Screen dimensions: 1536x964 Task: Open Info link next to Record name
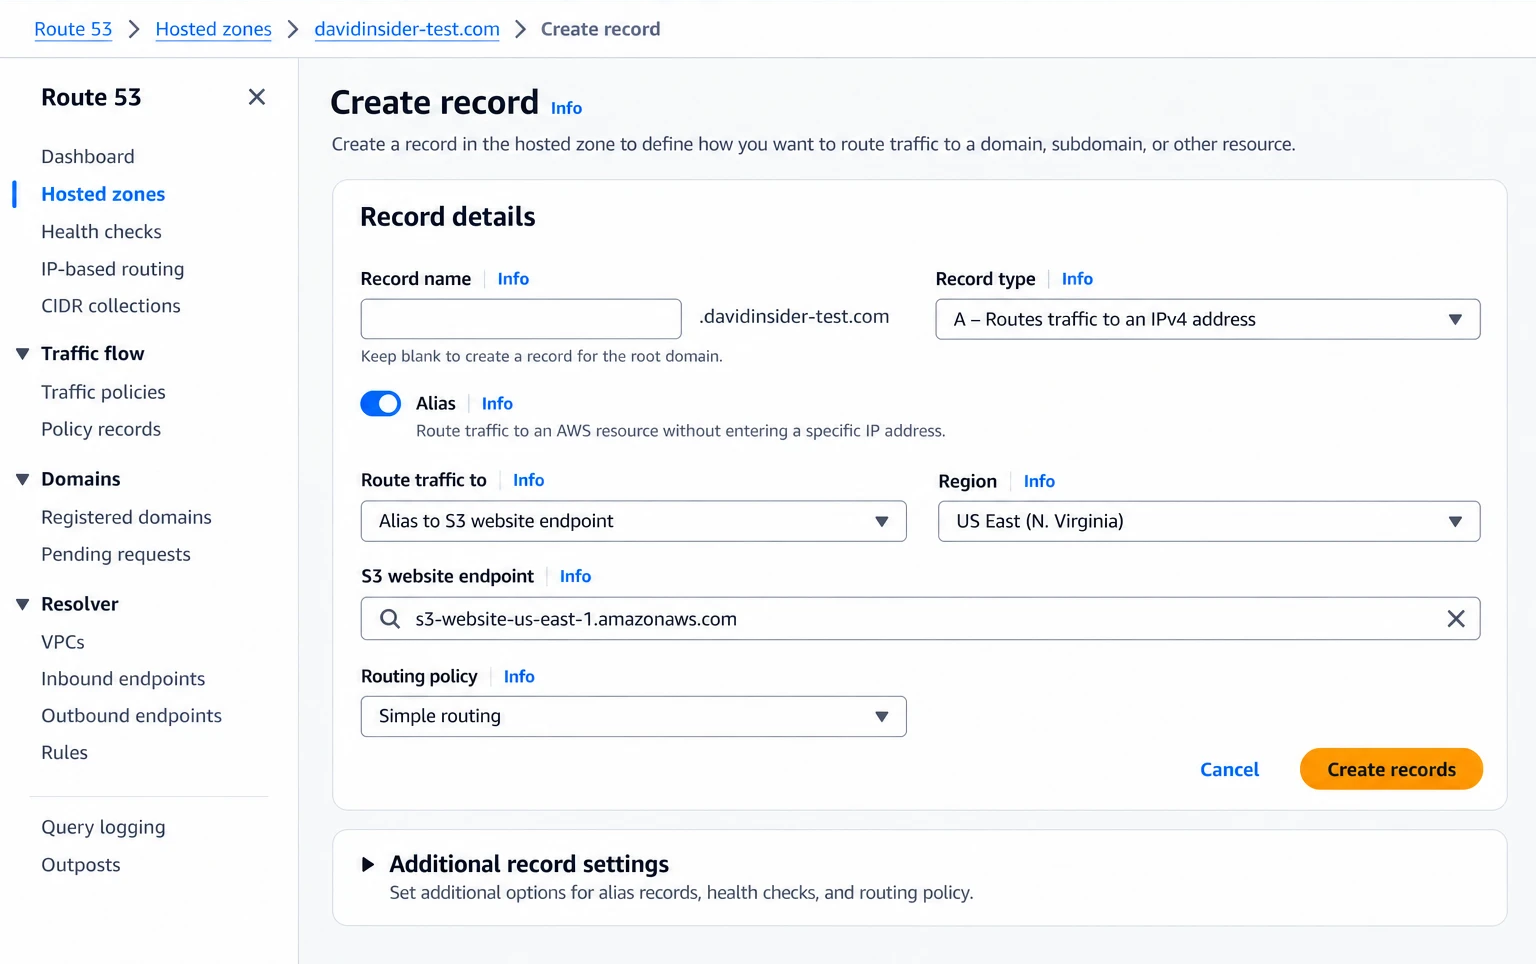pyautogui.click(x=513, y=279)
